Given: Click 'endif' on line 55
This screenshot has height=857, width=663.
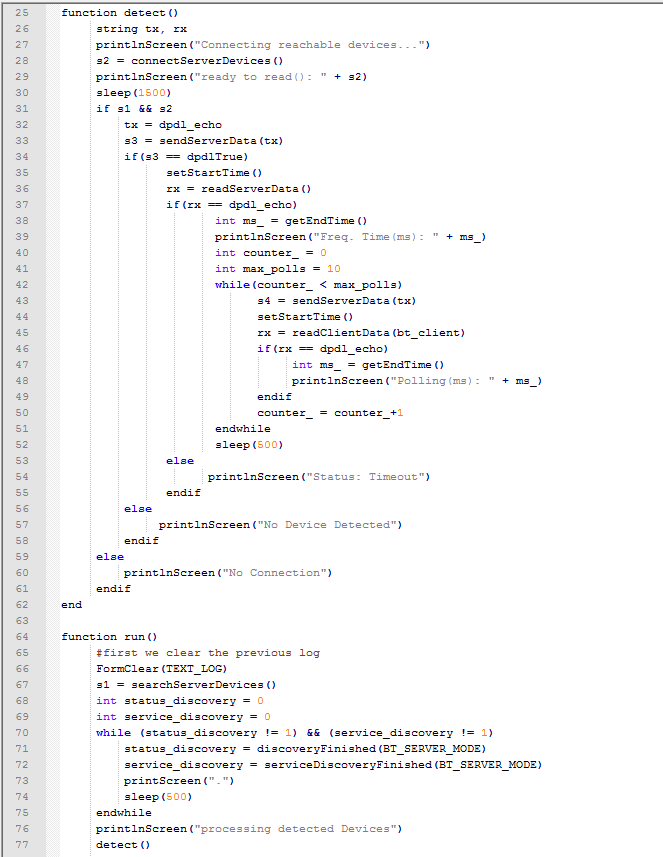Looking at the screenshot, I should tap(183, 493).
